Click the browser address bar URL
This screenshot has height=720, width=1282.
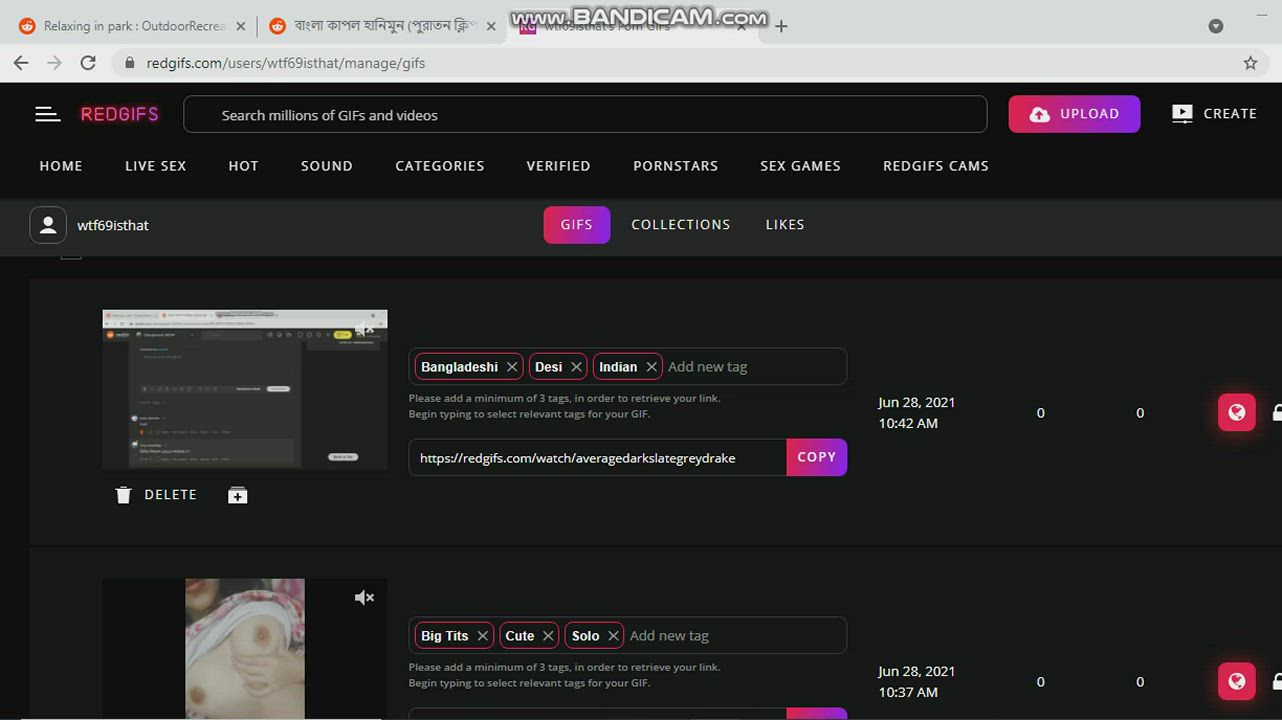(x=286, y=63)
